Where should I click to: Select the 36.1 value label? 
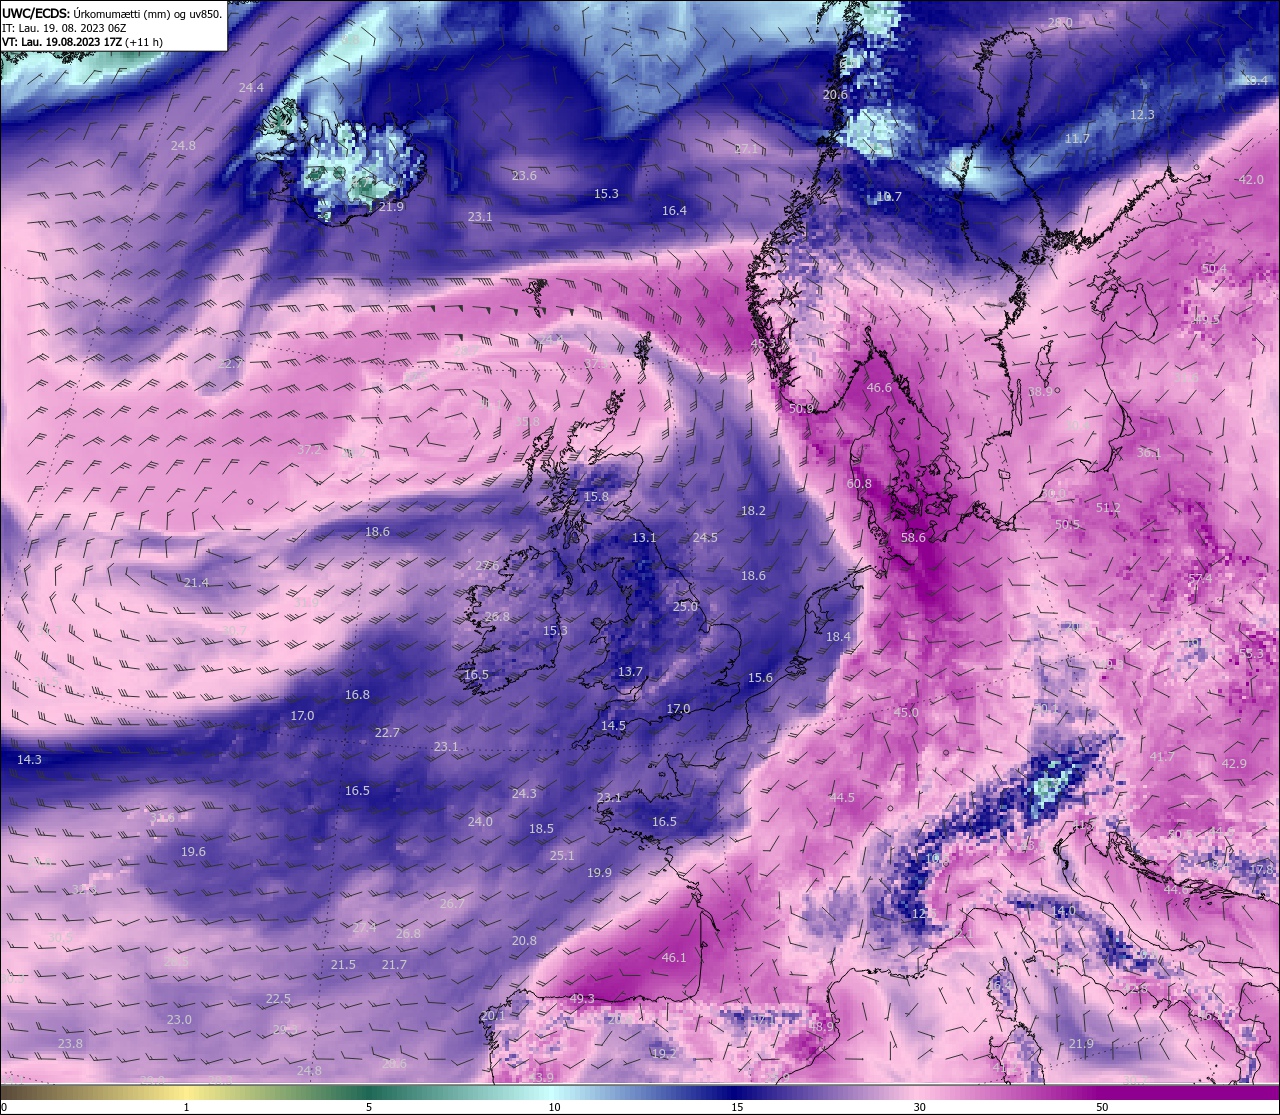tap(1149, 453)
